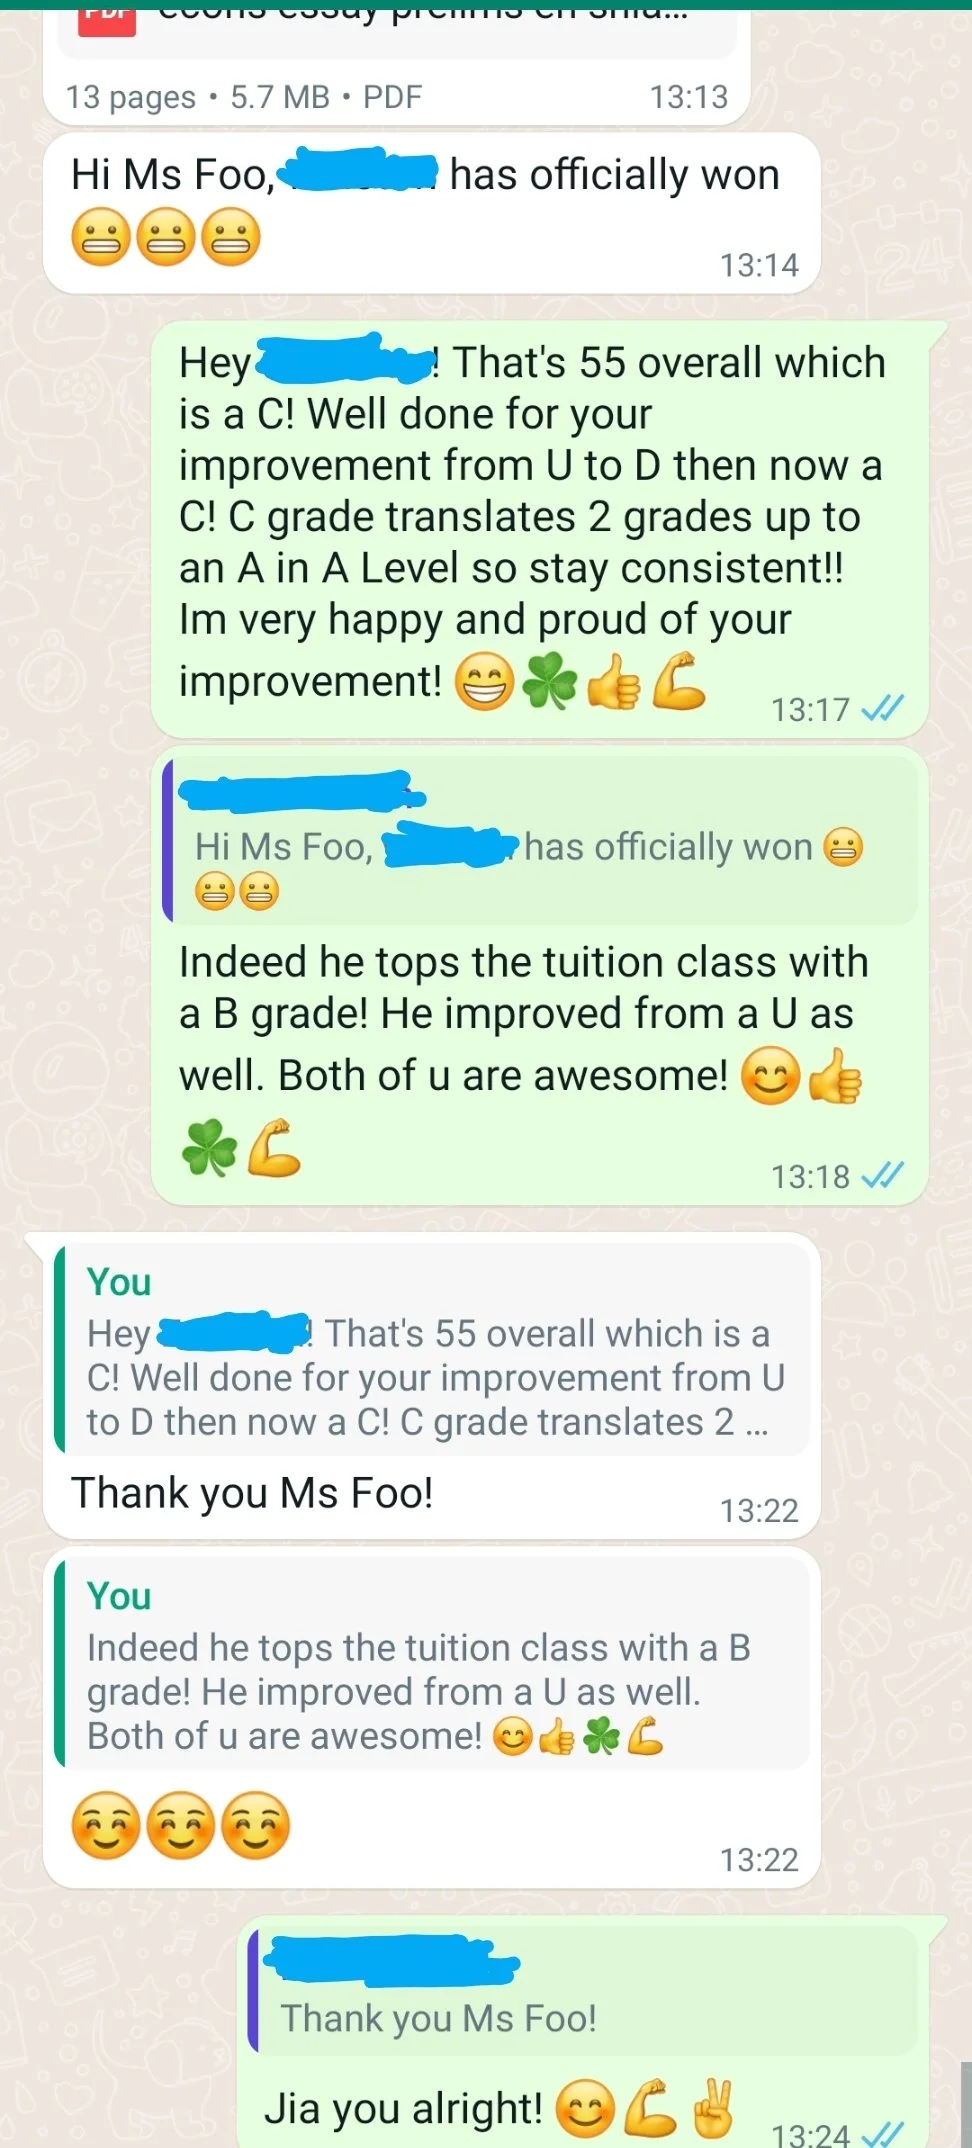Tap the double-tick read receipt at 13:17

tap(882, 709)
